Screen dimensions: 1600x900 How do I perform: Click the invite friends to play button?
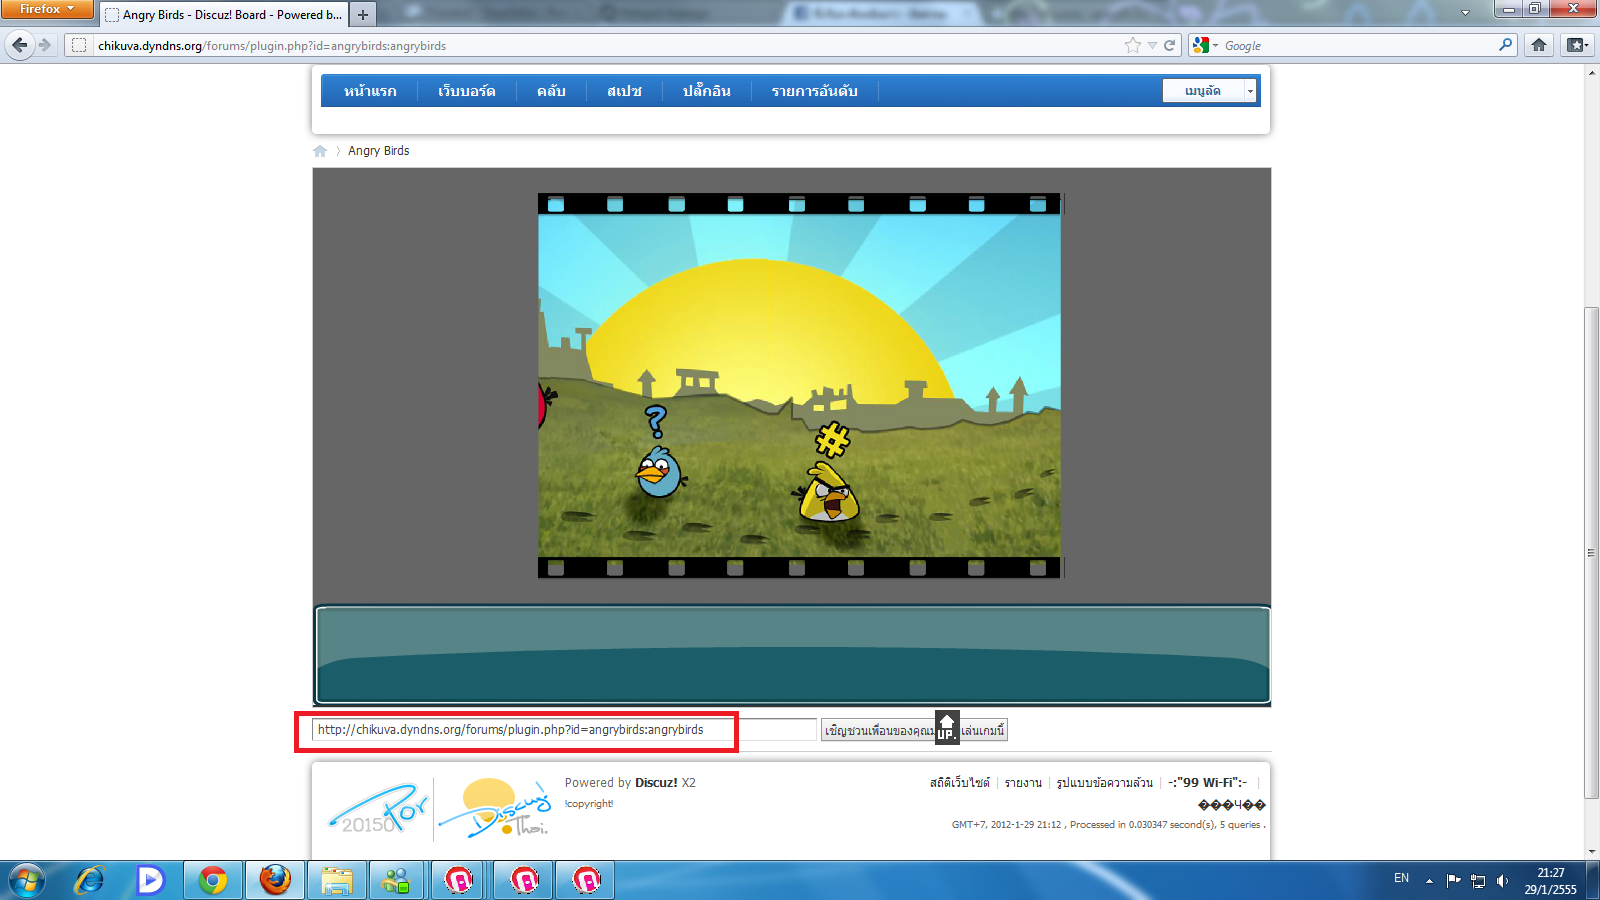pos(914,731)
